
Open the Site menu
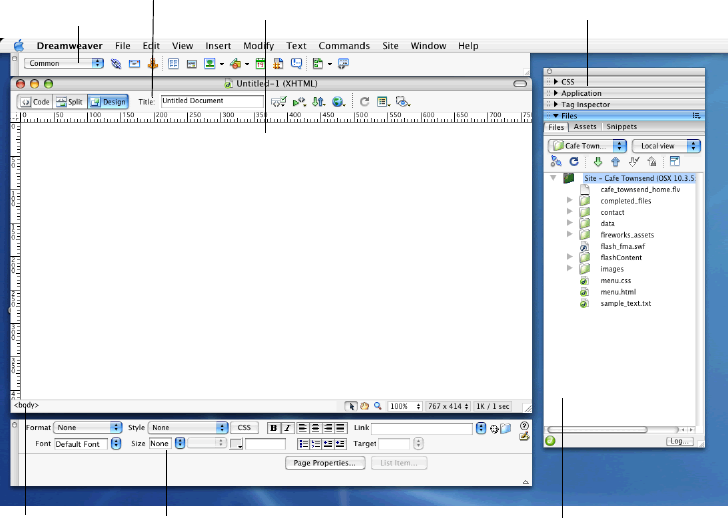pos(390,46)
